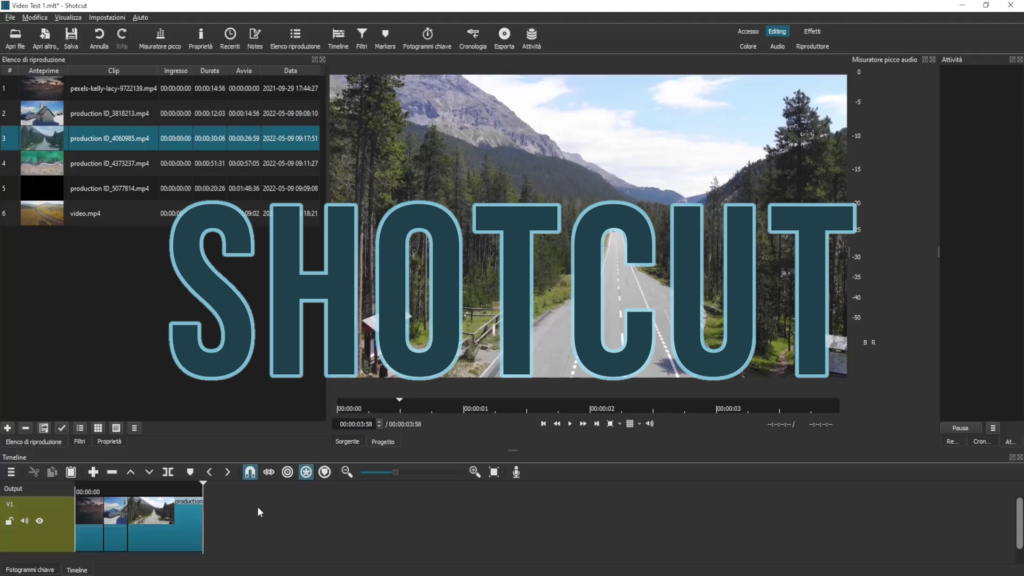1024x576 pixels.
Task: Open the Impostazioni menu
Action: click(107, 18)
